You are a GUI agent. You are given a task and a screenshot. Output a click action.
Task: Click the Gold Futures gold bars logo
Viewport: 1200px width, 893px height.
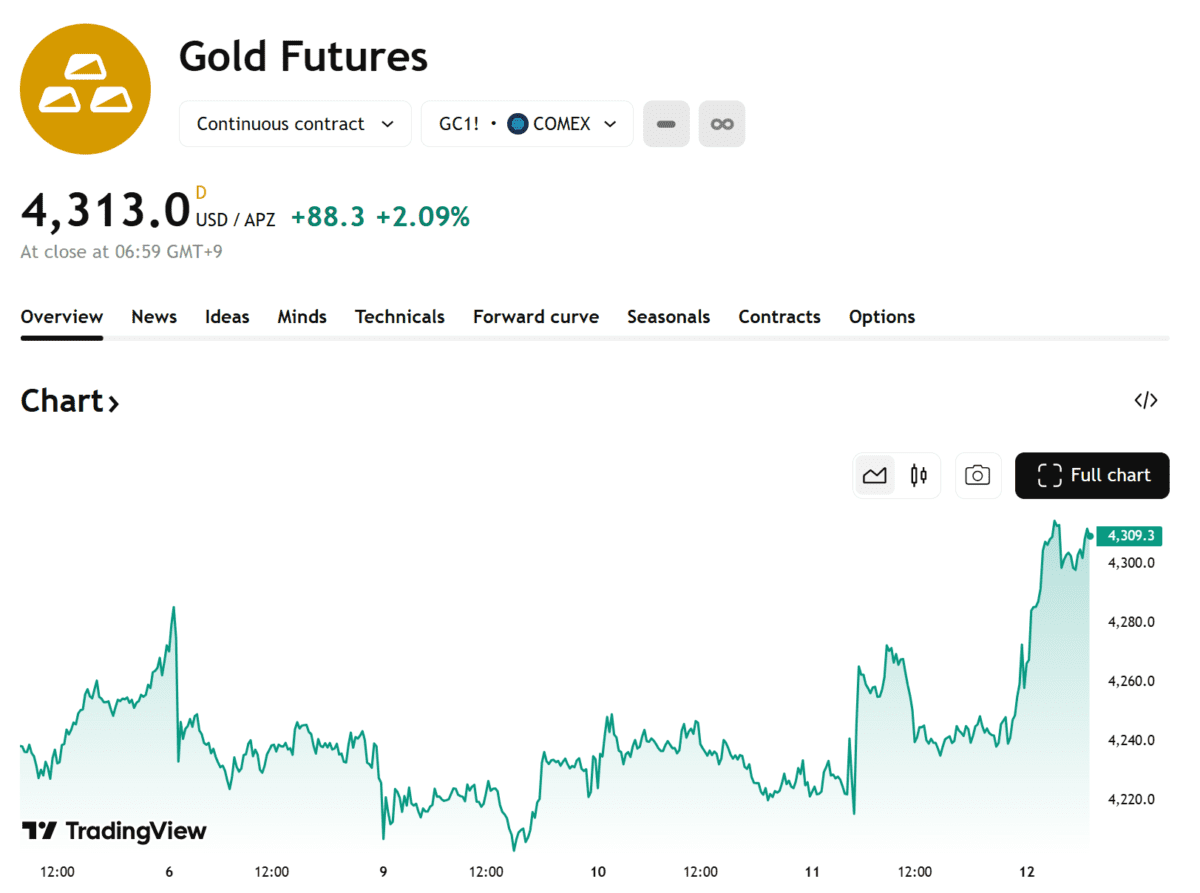click(85, 90)
